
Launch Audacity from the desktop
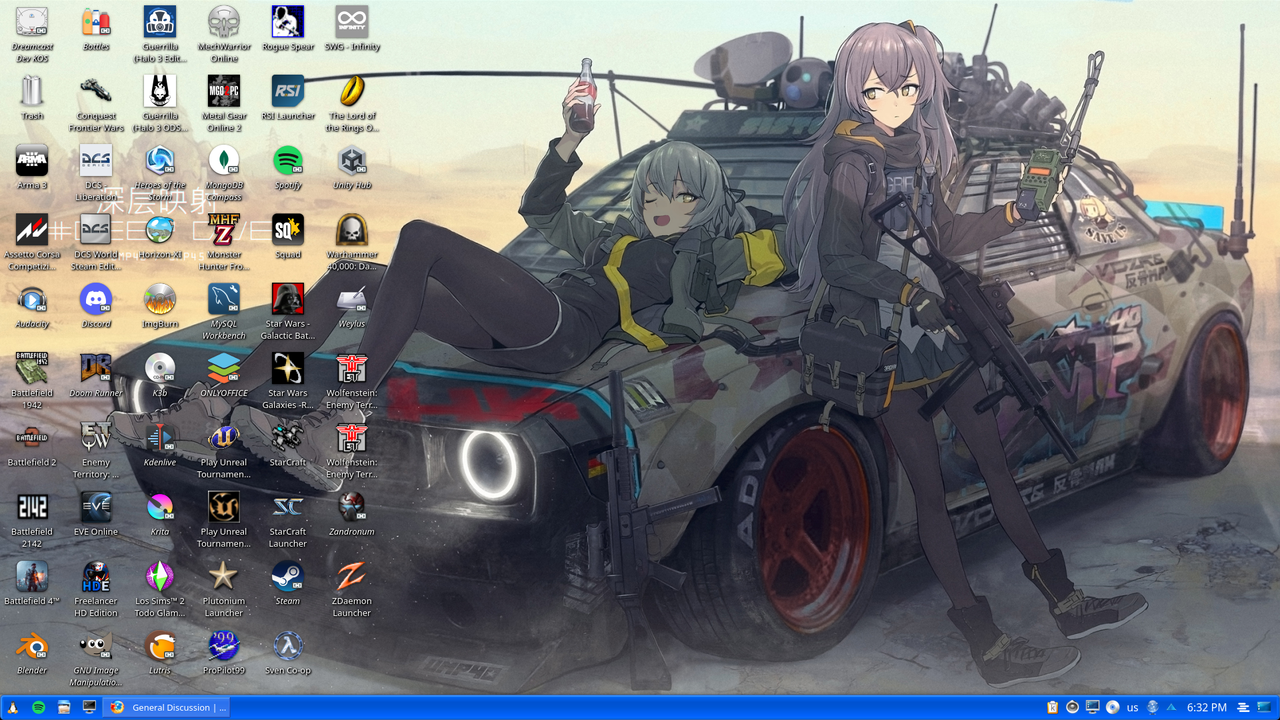click(x=32, y=298)
